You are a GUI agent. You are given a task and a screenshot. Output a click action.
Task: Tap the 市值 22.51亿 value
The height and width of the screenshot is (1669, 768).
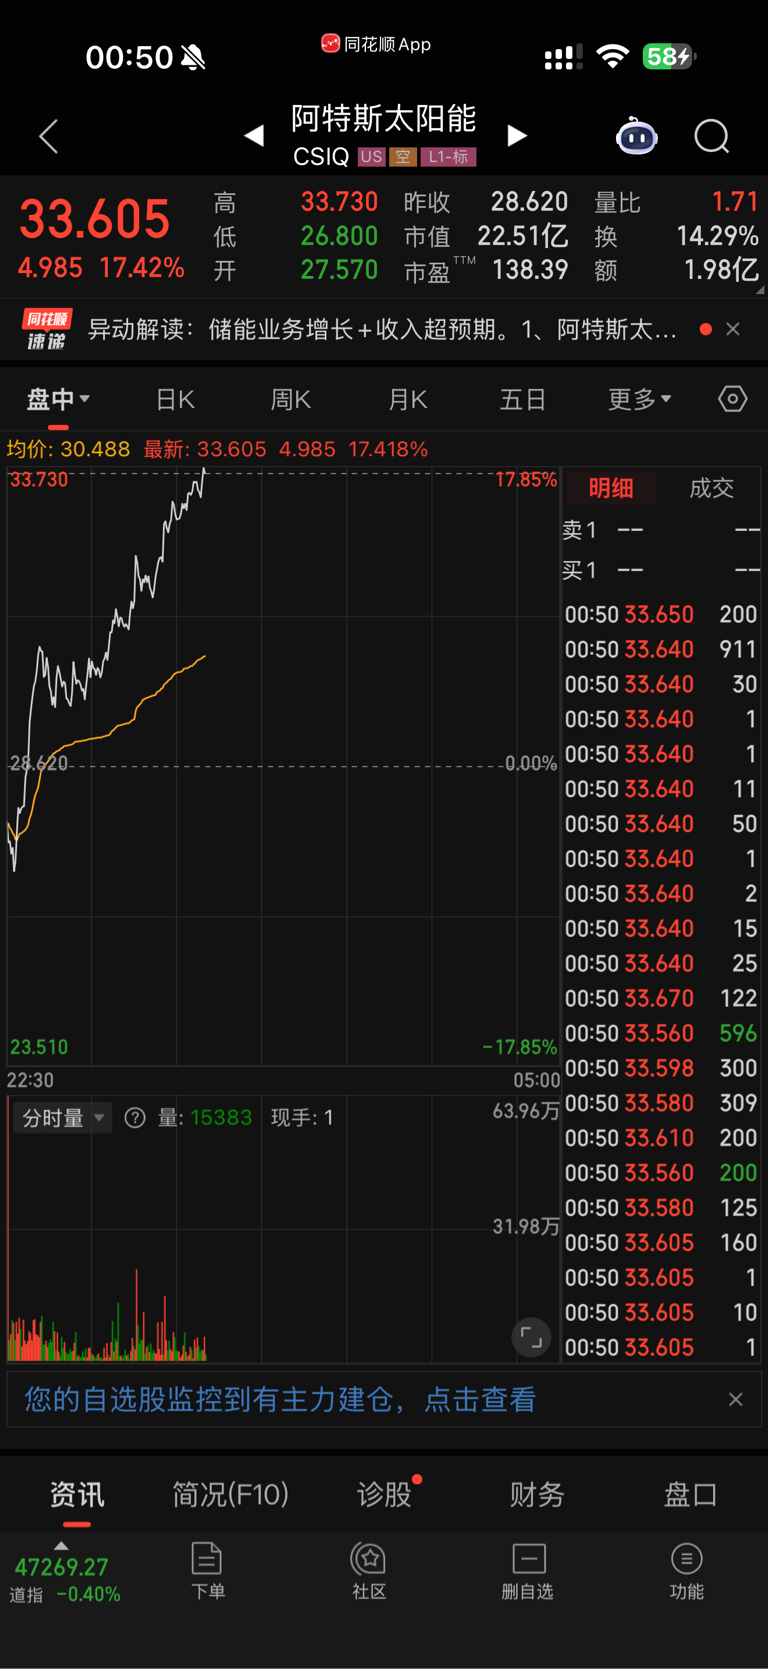click(523, 236)
